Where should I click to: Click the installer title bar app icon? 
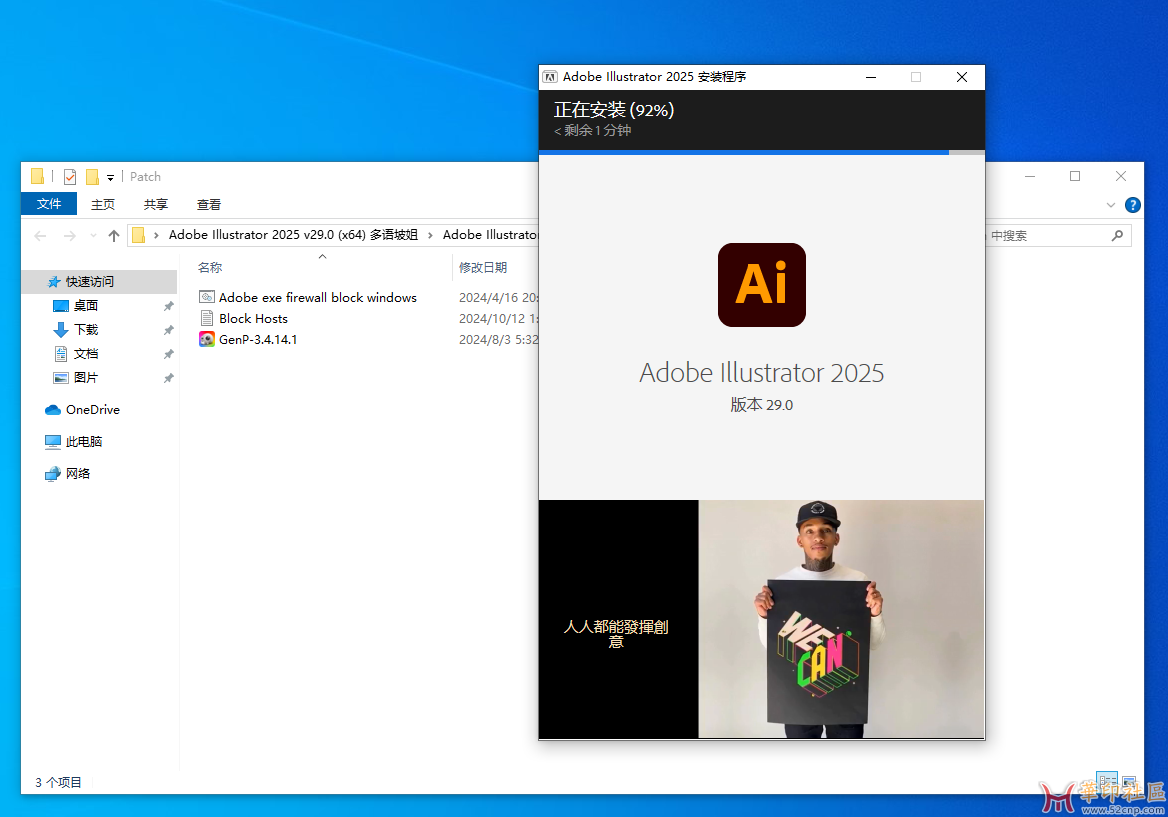pos(550,77)
